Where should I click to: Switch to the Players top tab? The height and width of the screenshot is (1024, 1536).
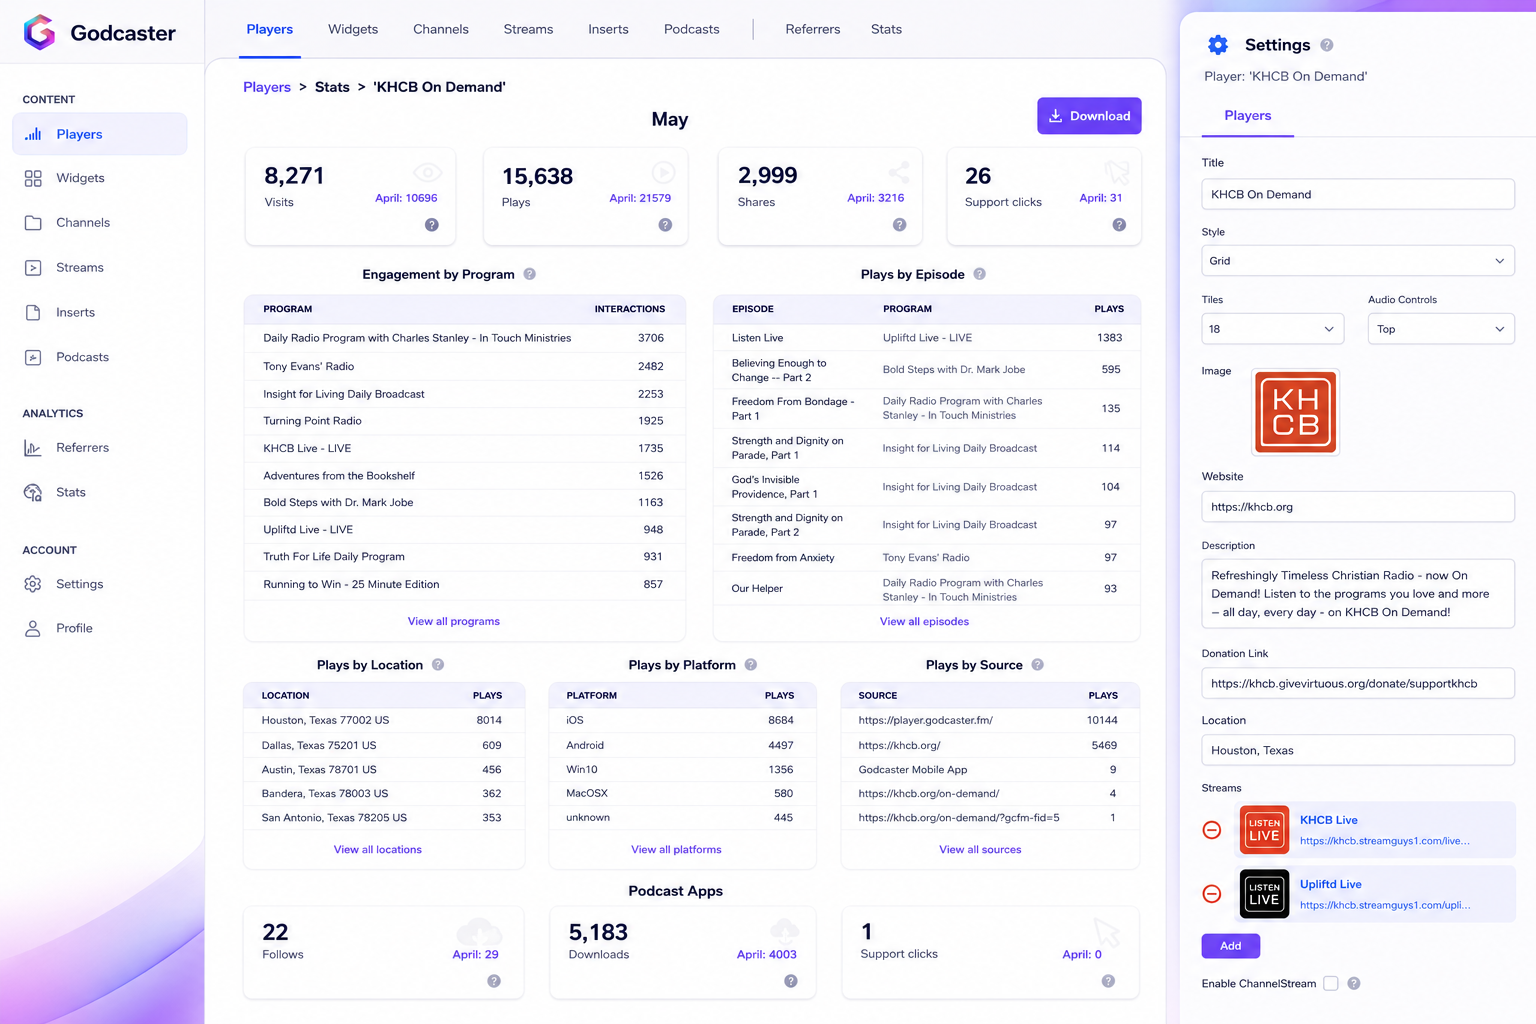(x=270, y=29)
